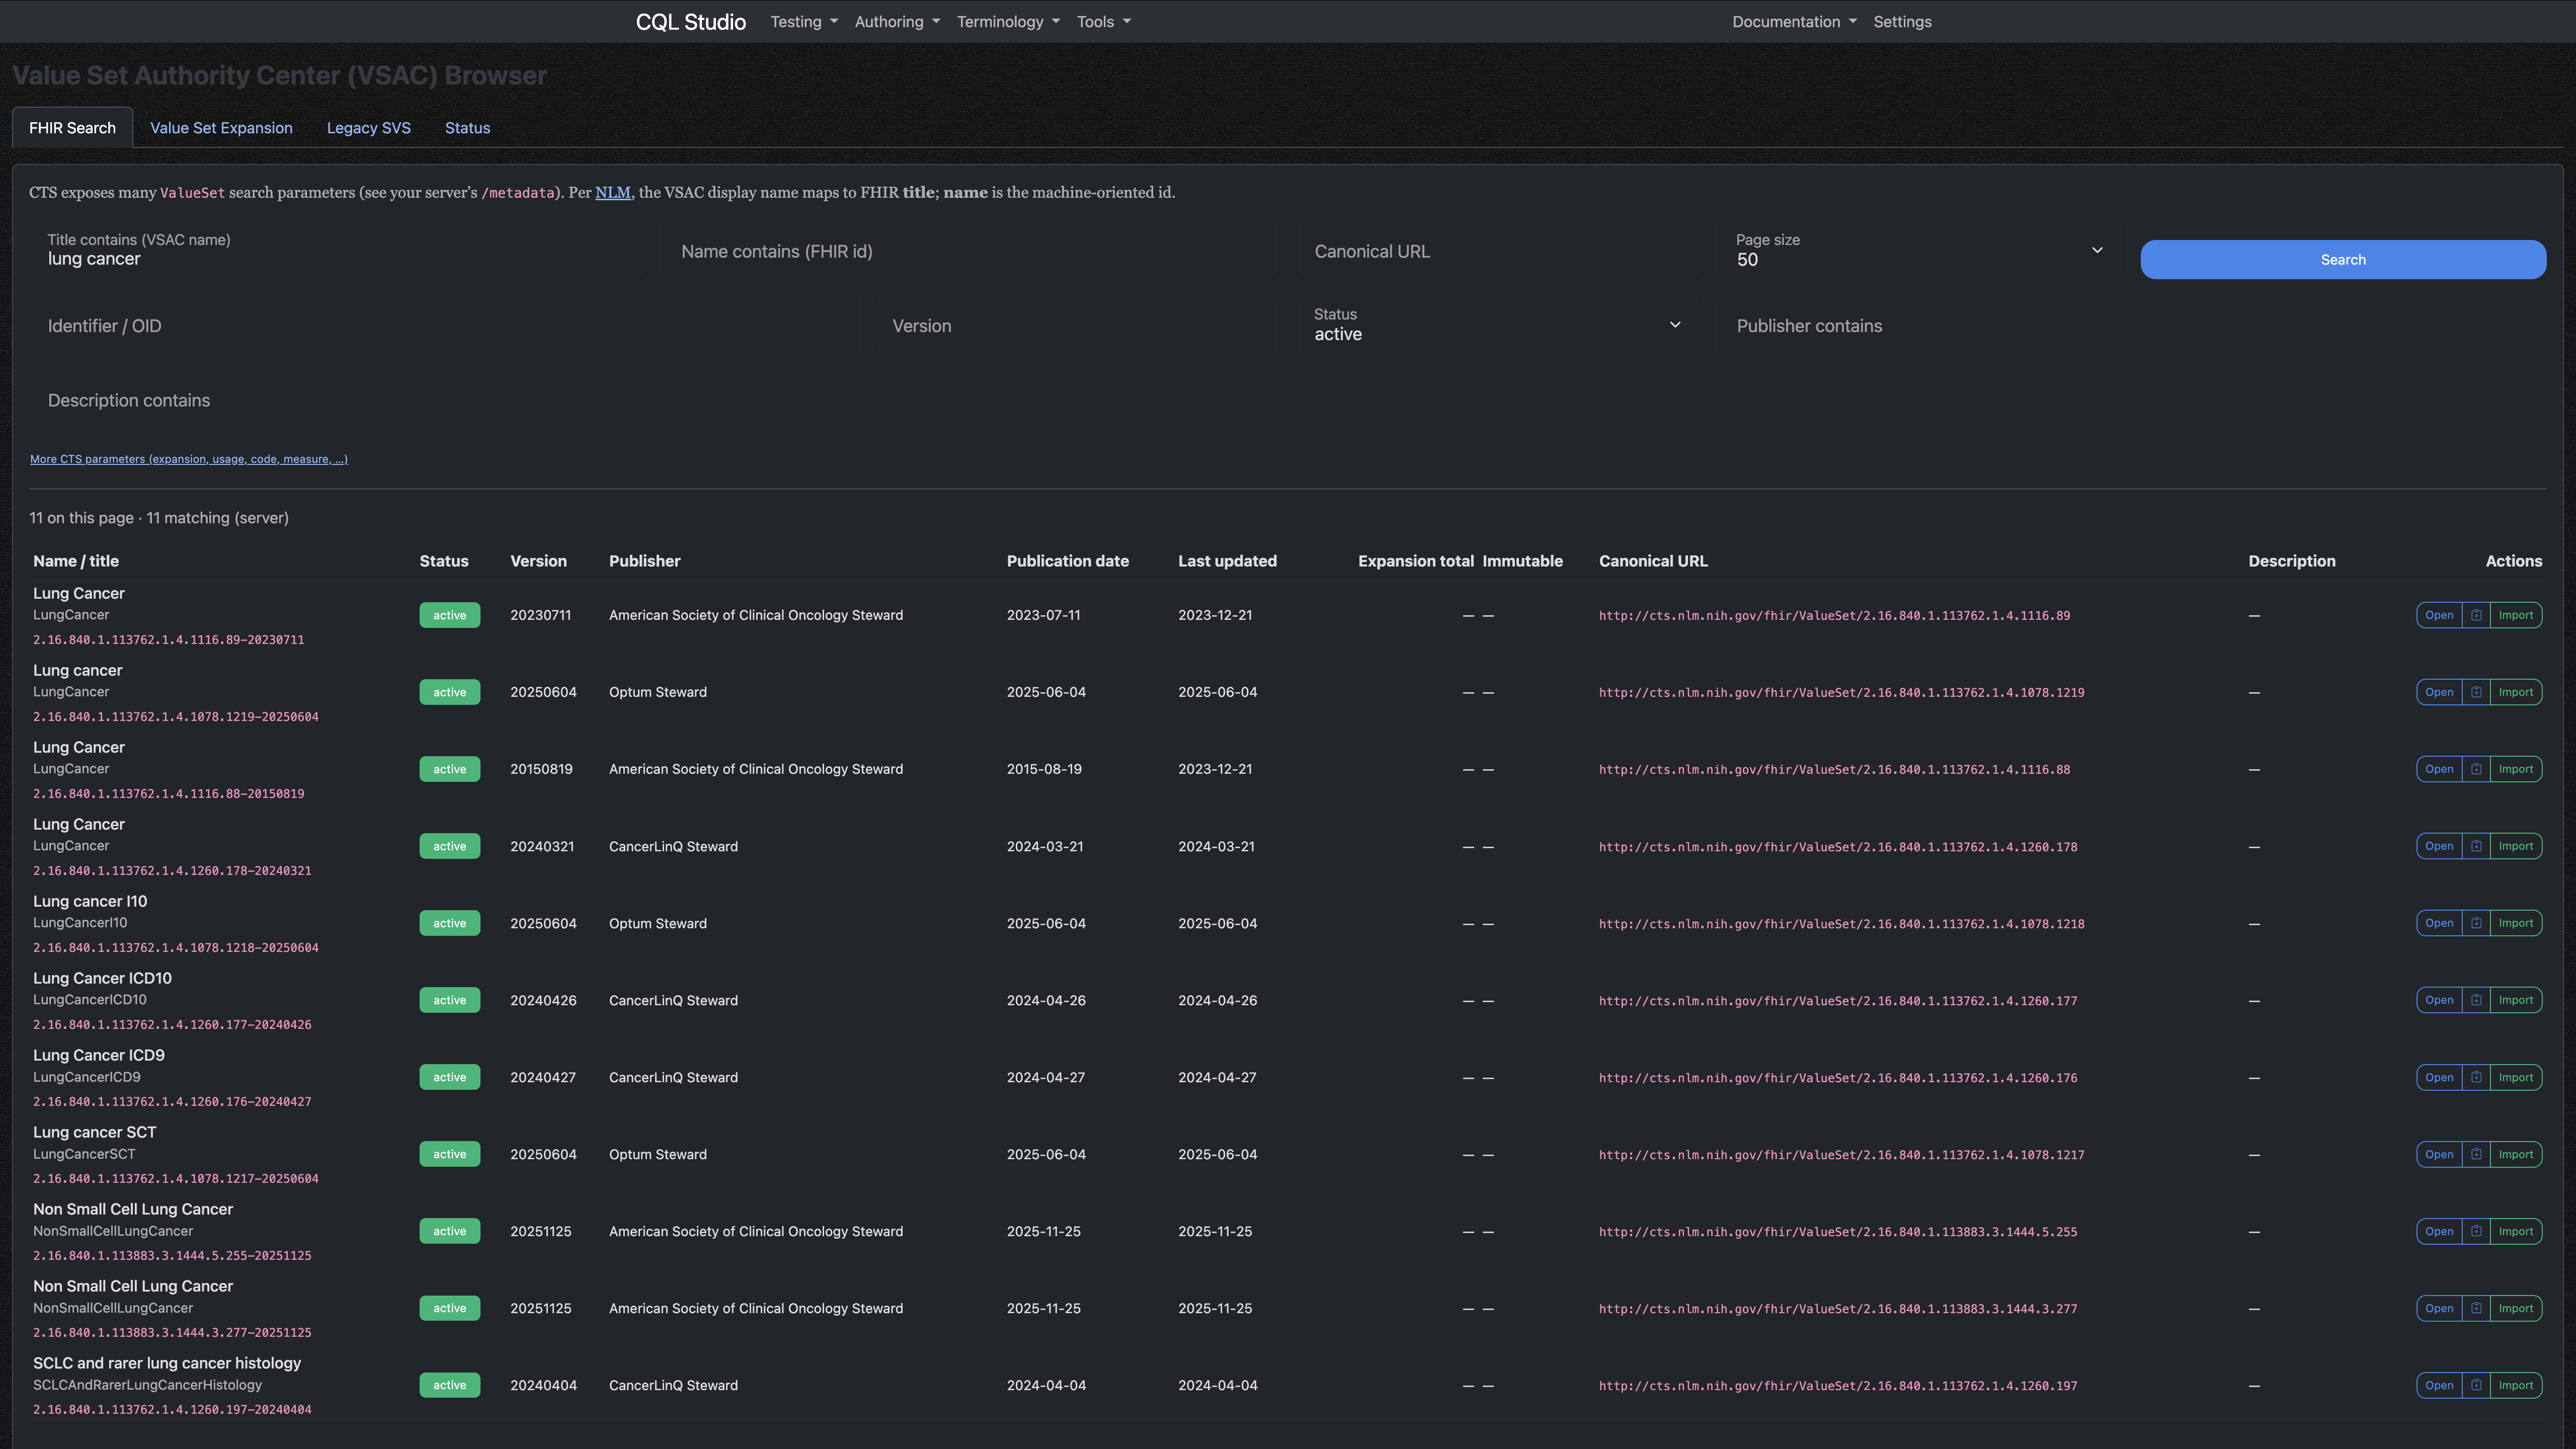Select the FHIR Search tab

[x=72, y=128]
